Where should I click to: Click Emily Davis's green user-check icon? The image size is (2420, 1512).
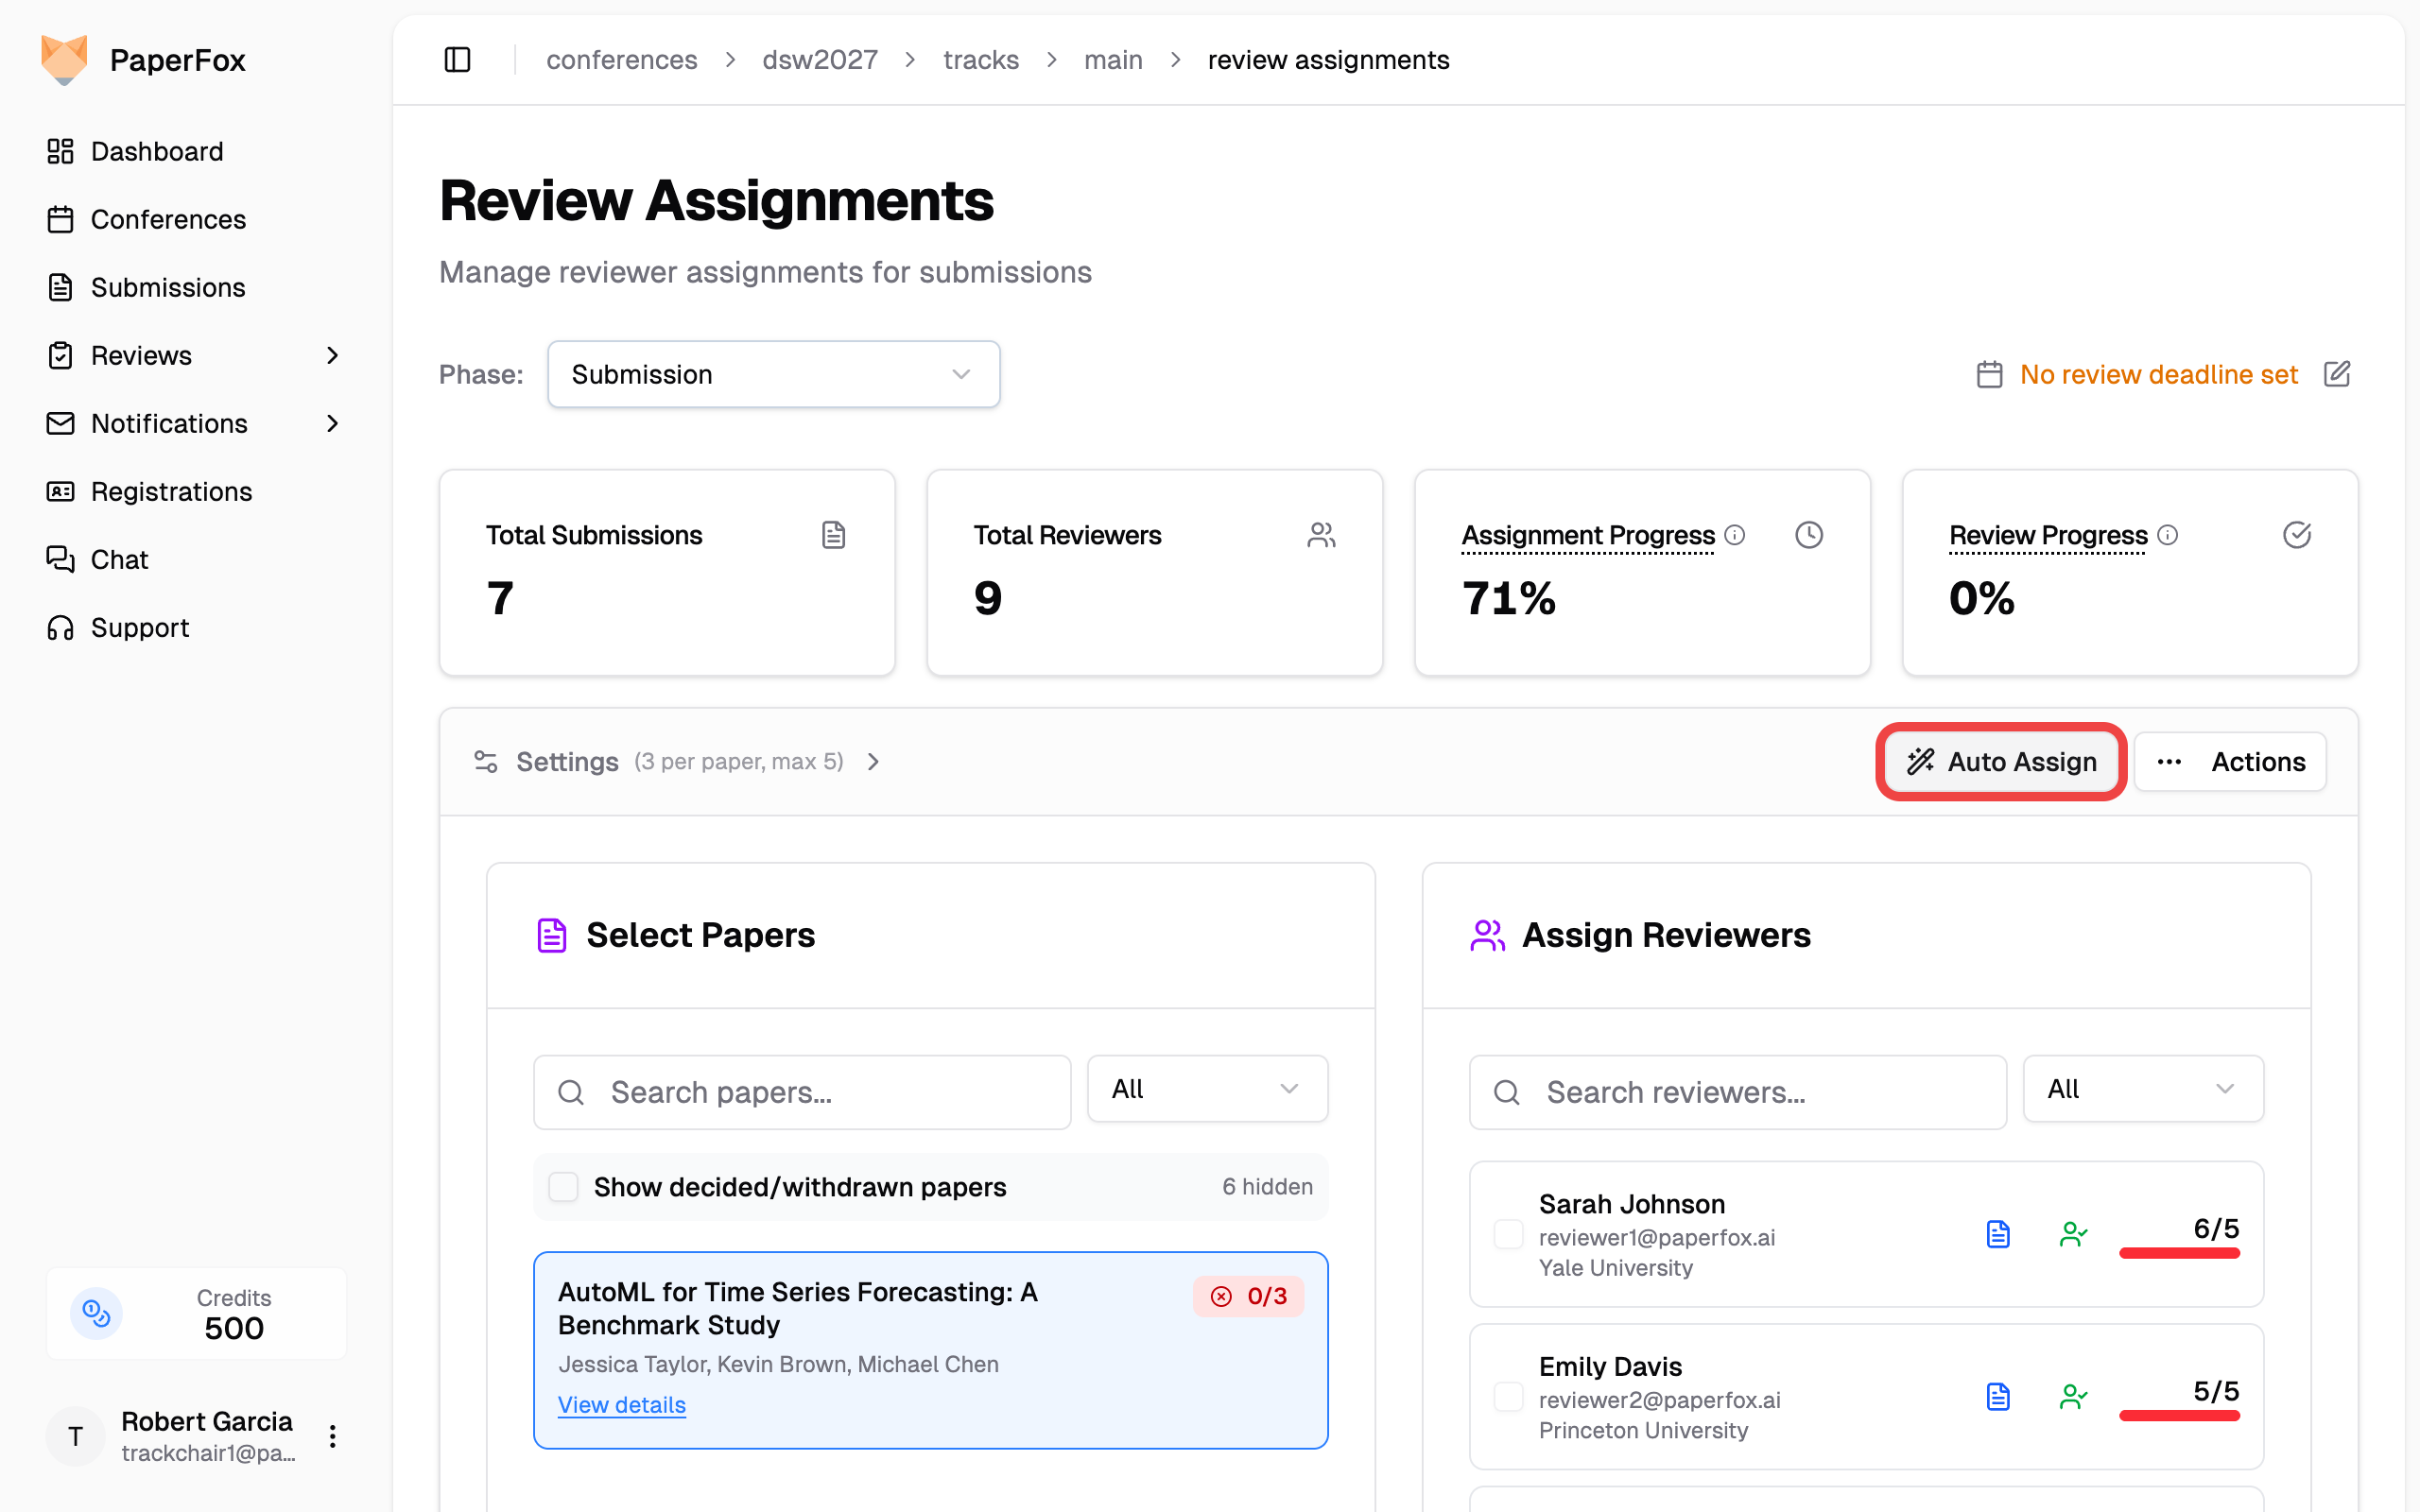pos(2073,1396)
